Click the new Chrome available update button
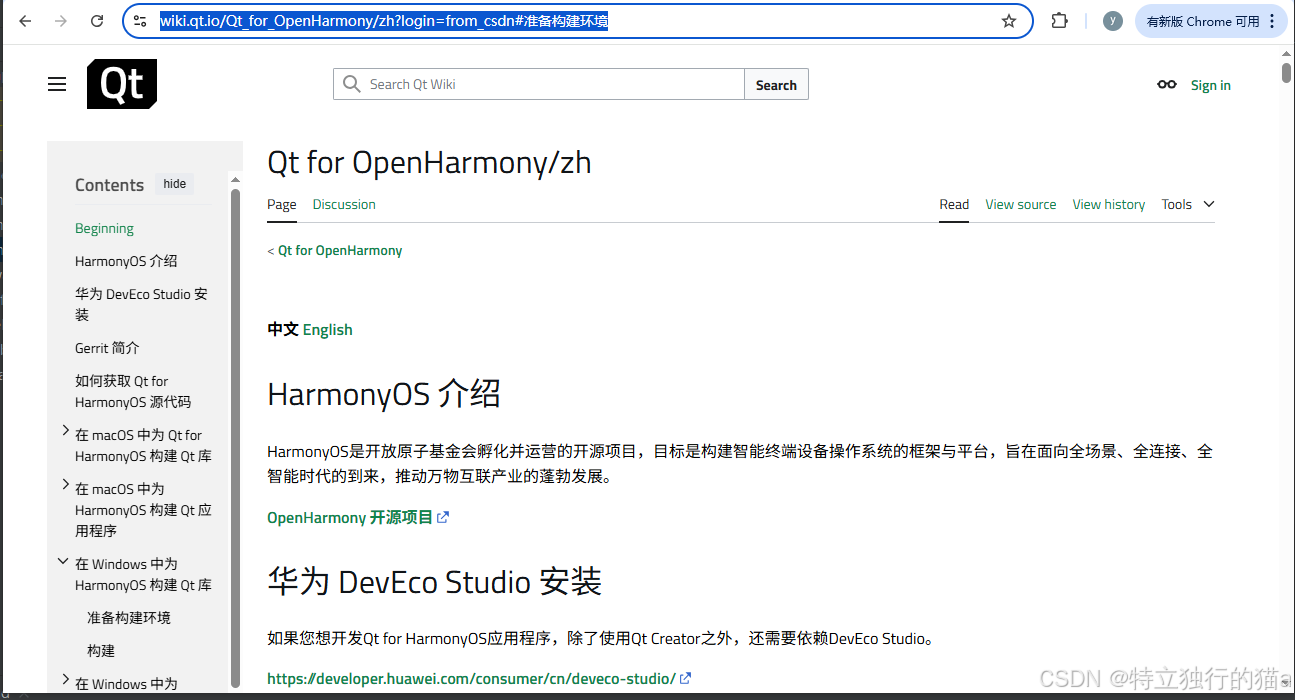Screen dimensions: 1295x700 pyautogui.click(x=1211, y=21)
